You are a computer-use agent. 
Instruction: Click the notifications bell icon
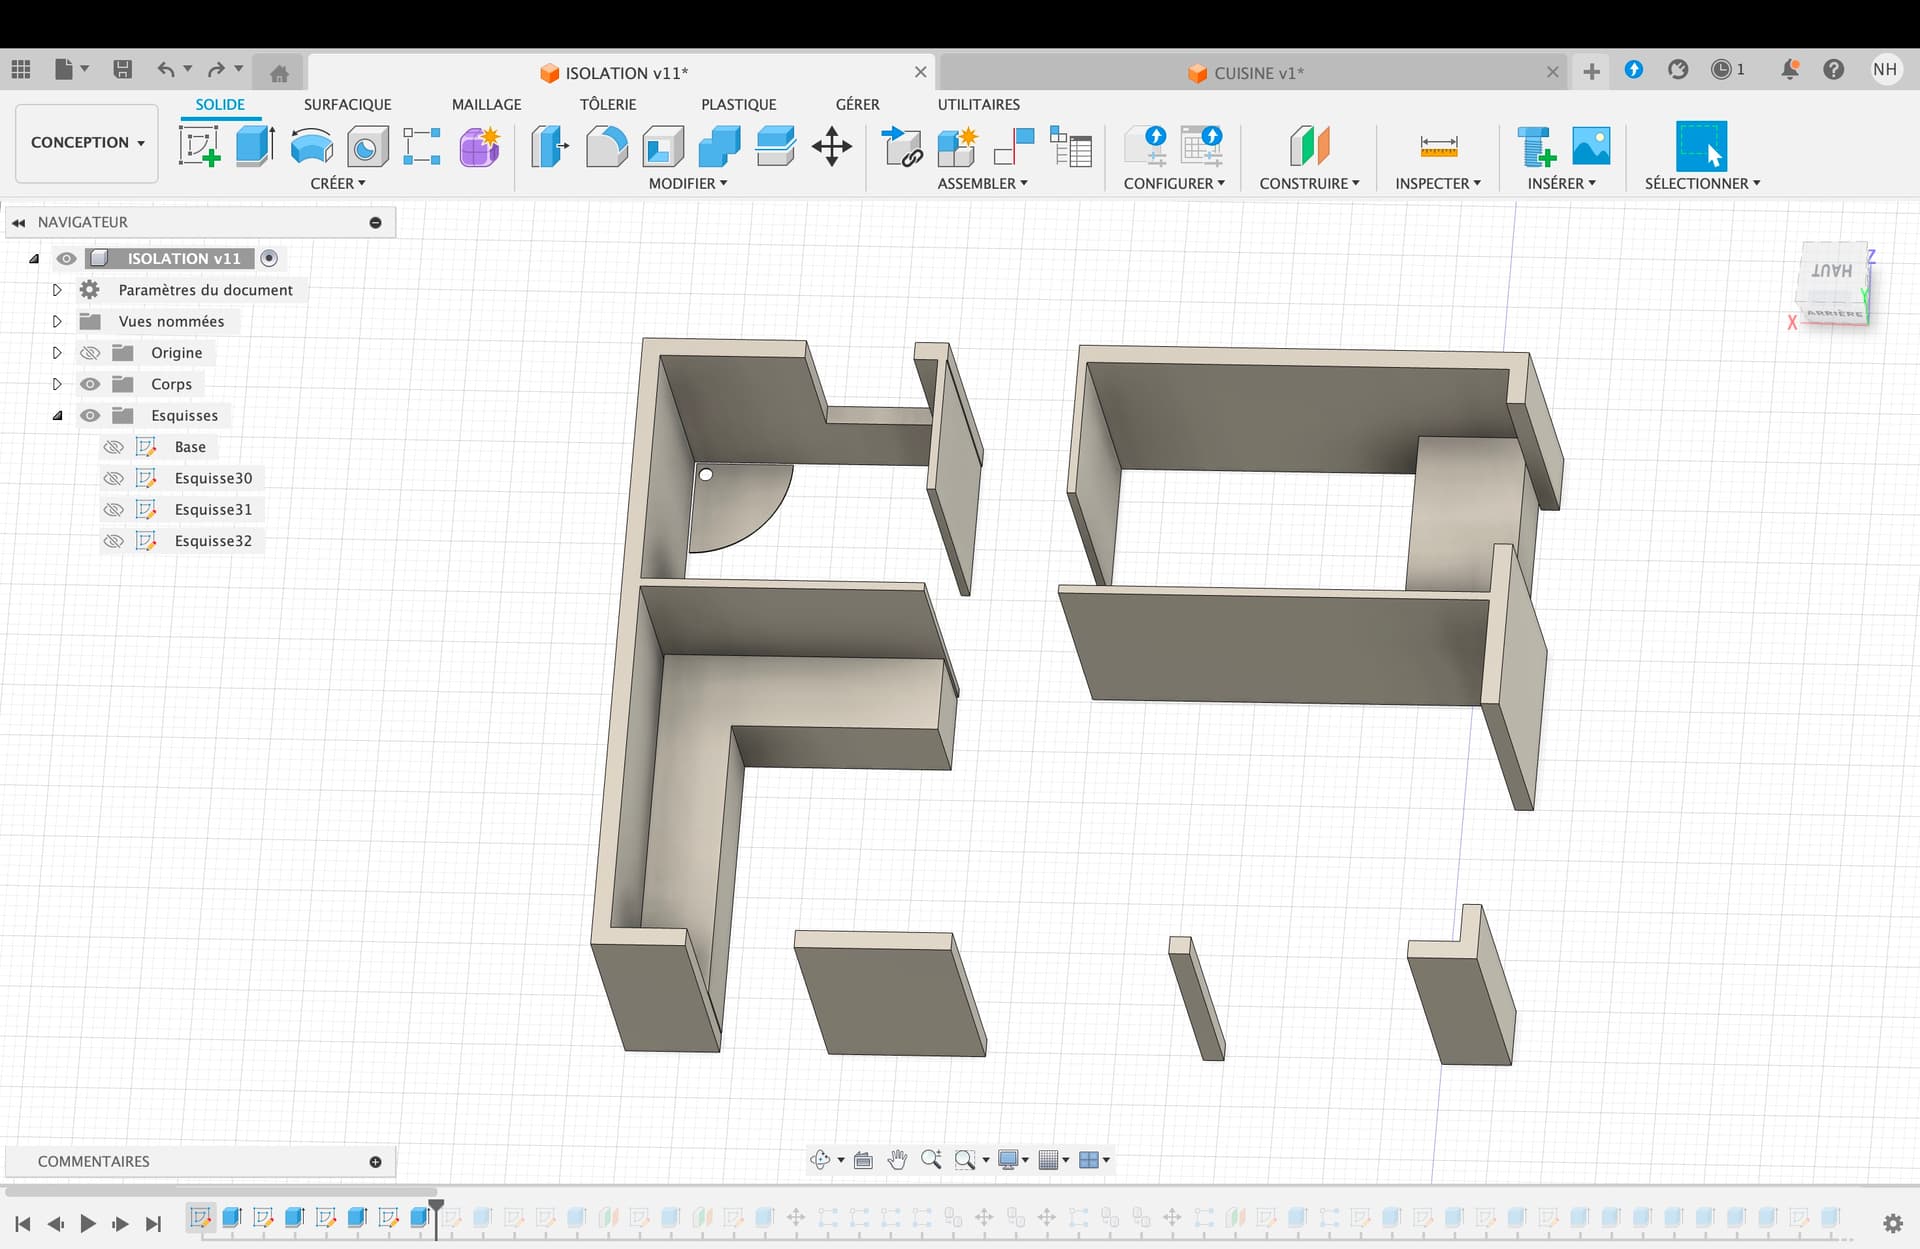(1789, 69)
